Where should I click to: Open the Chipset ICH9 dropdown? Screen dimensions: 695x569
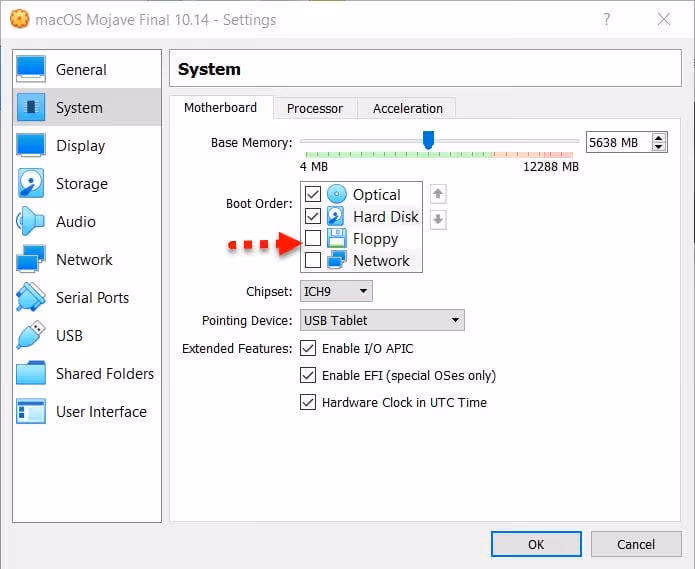336,291
